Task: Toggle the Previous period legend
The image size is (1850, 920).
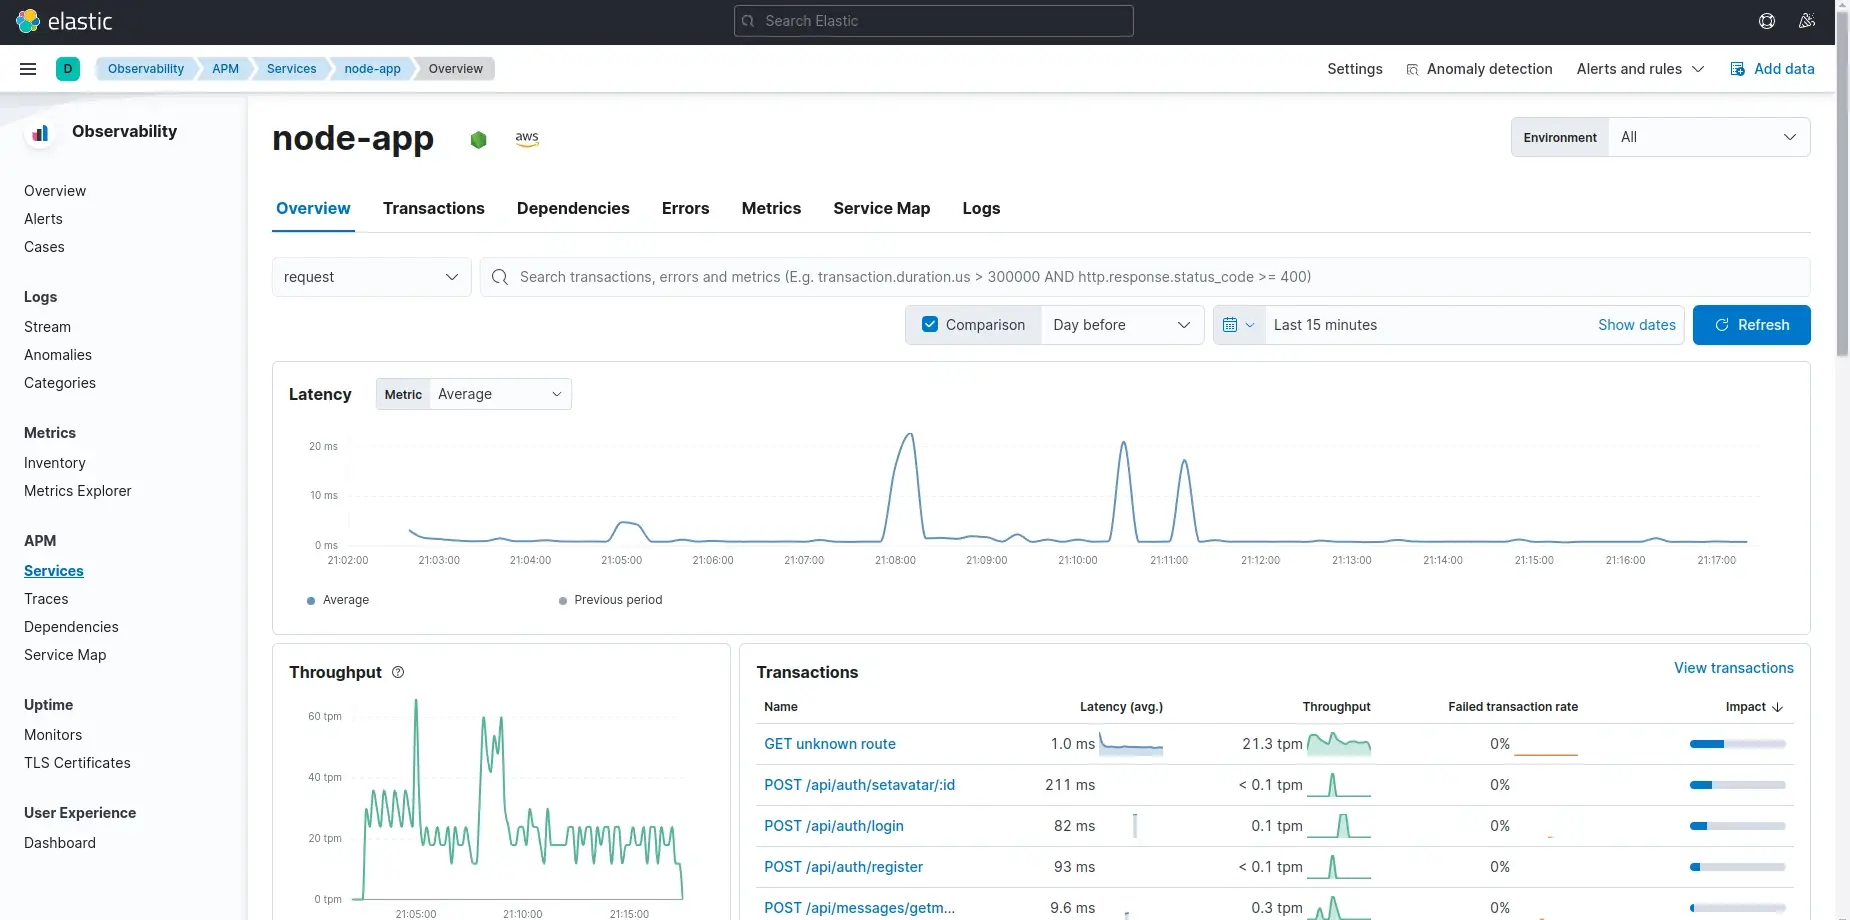Action: [611, 600]
